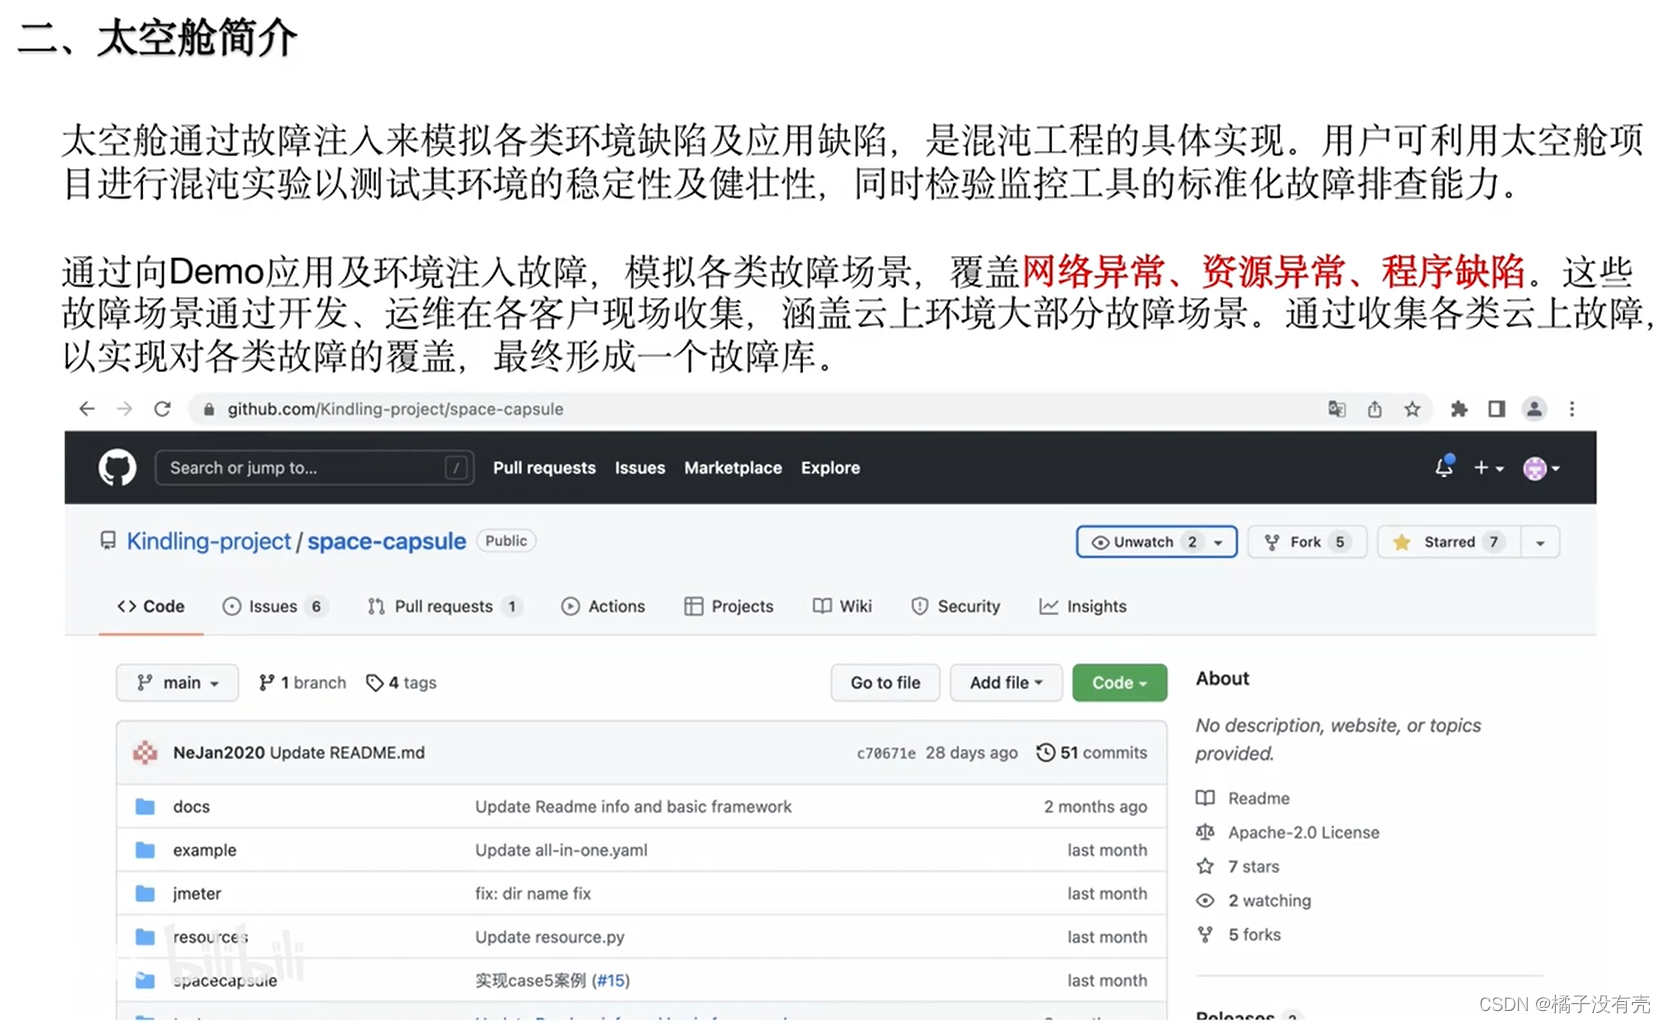Click the translate page icon in address bar

coord(1337,409)
